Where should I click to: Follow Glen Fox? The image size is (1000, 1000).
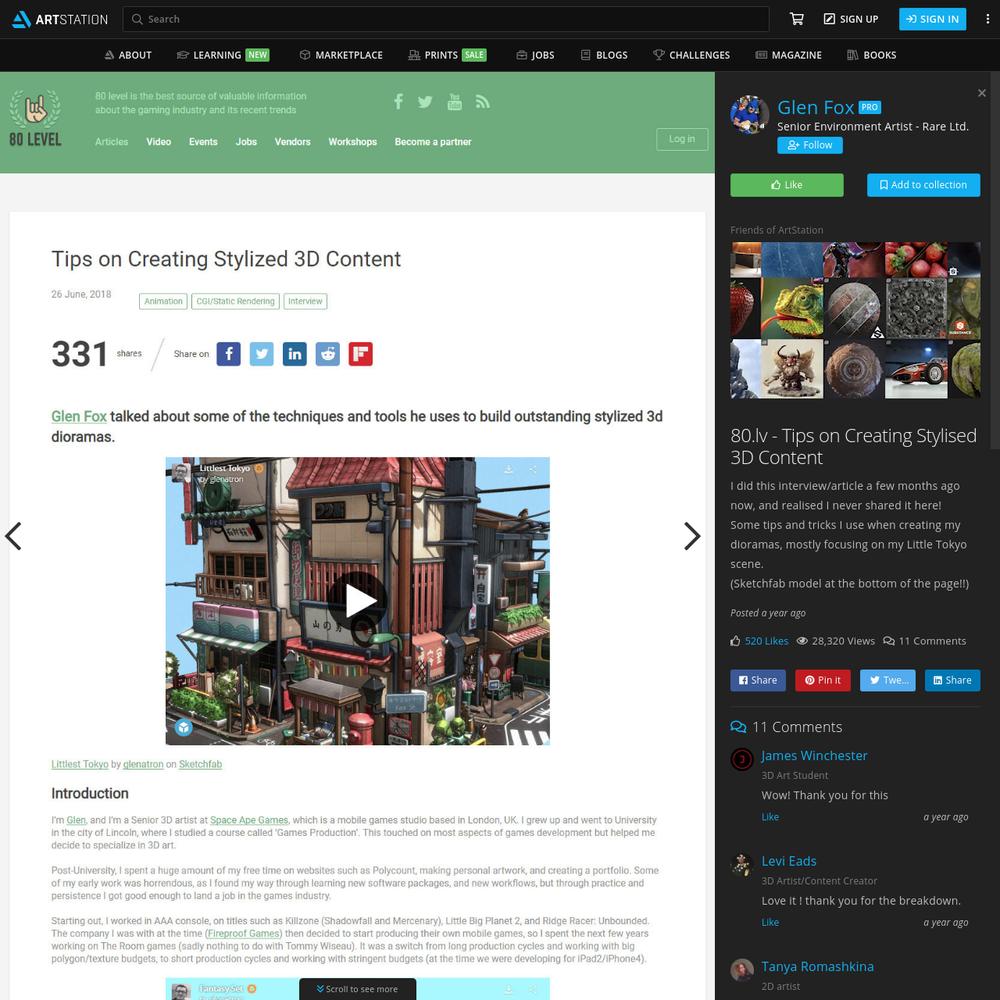(x=809, y=145)
